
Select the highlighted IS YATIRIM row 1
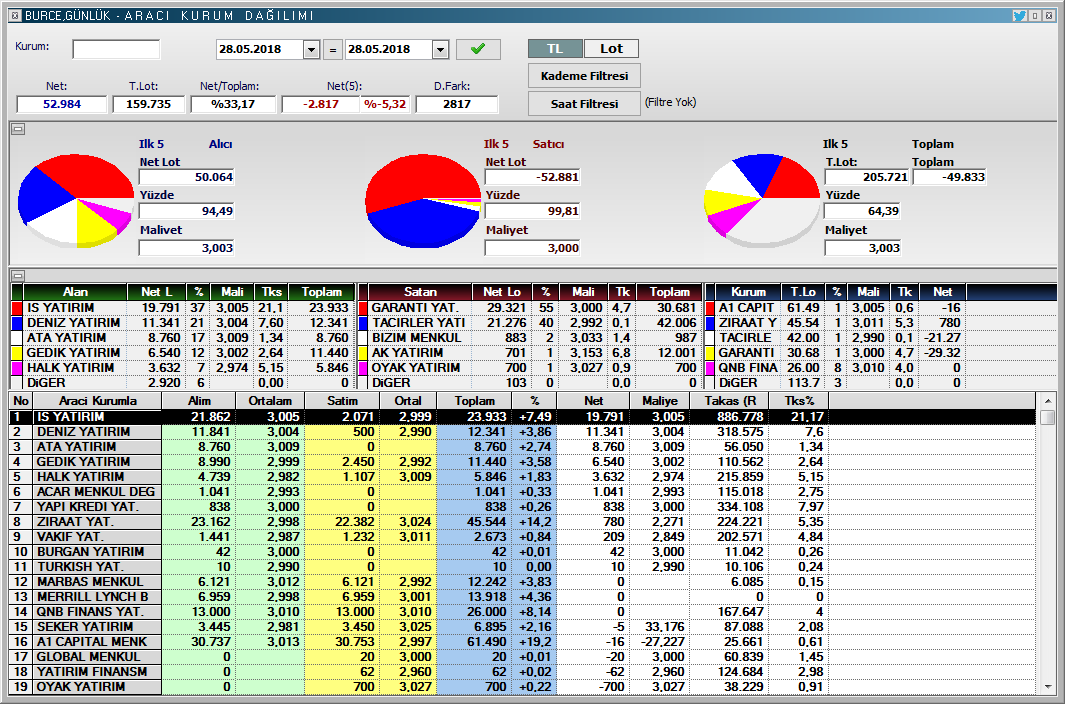click(x=522, y=417)
